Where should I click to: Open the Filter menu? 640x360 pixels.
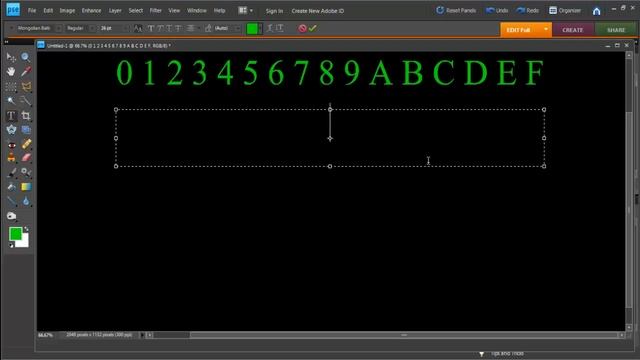(156, 11)
